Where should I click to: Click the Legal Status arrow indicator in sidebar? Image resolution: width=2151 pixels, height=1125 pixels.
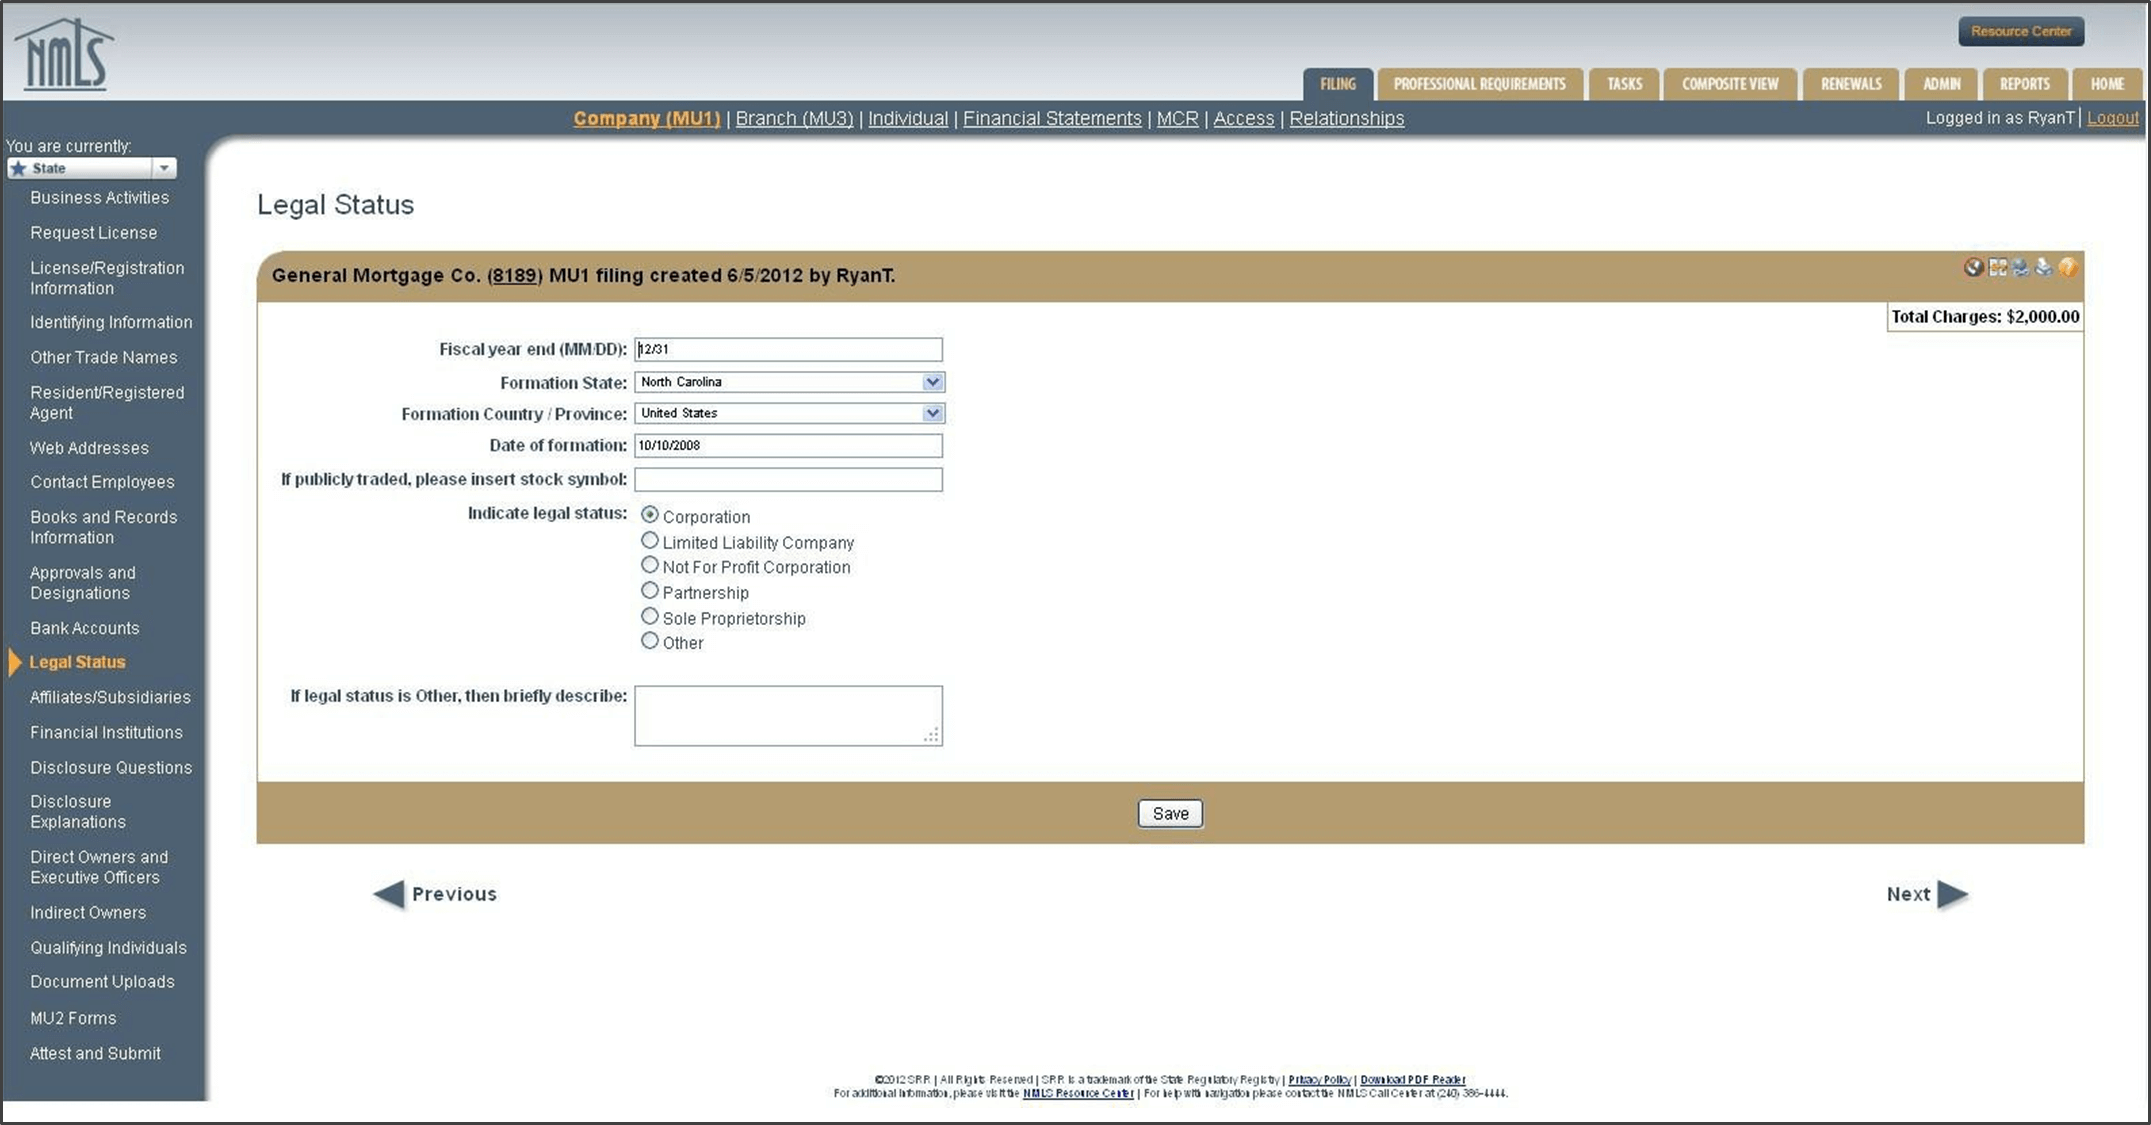click(x=14, y=661)
